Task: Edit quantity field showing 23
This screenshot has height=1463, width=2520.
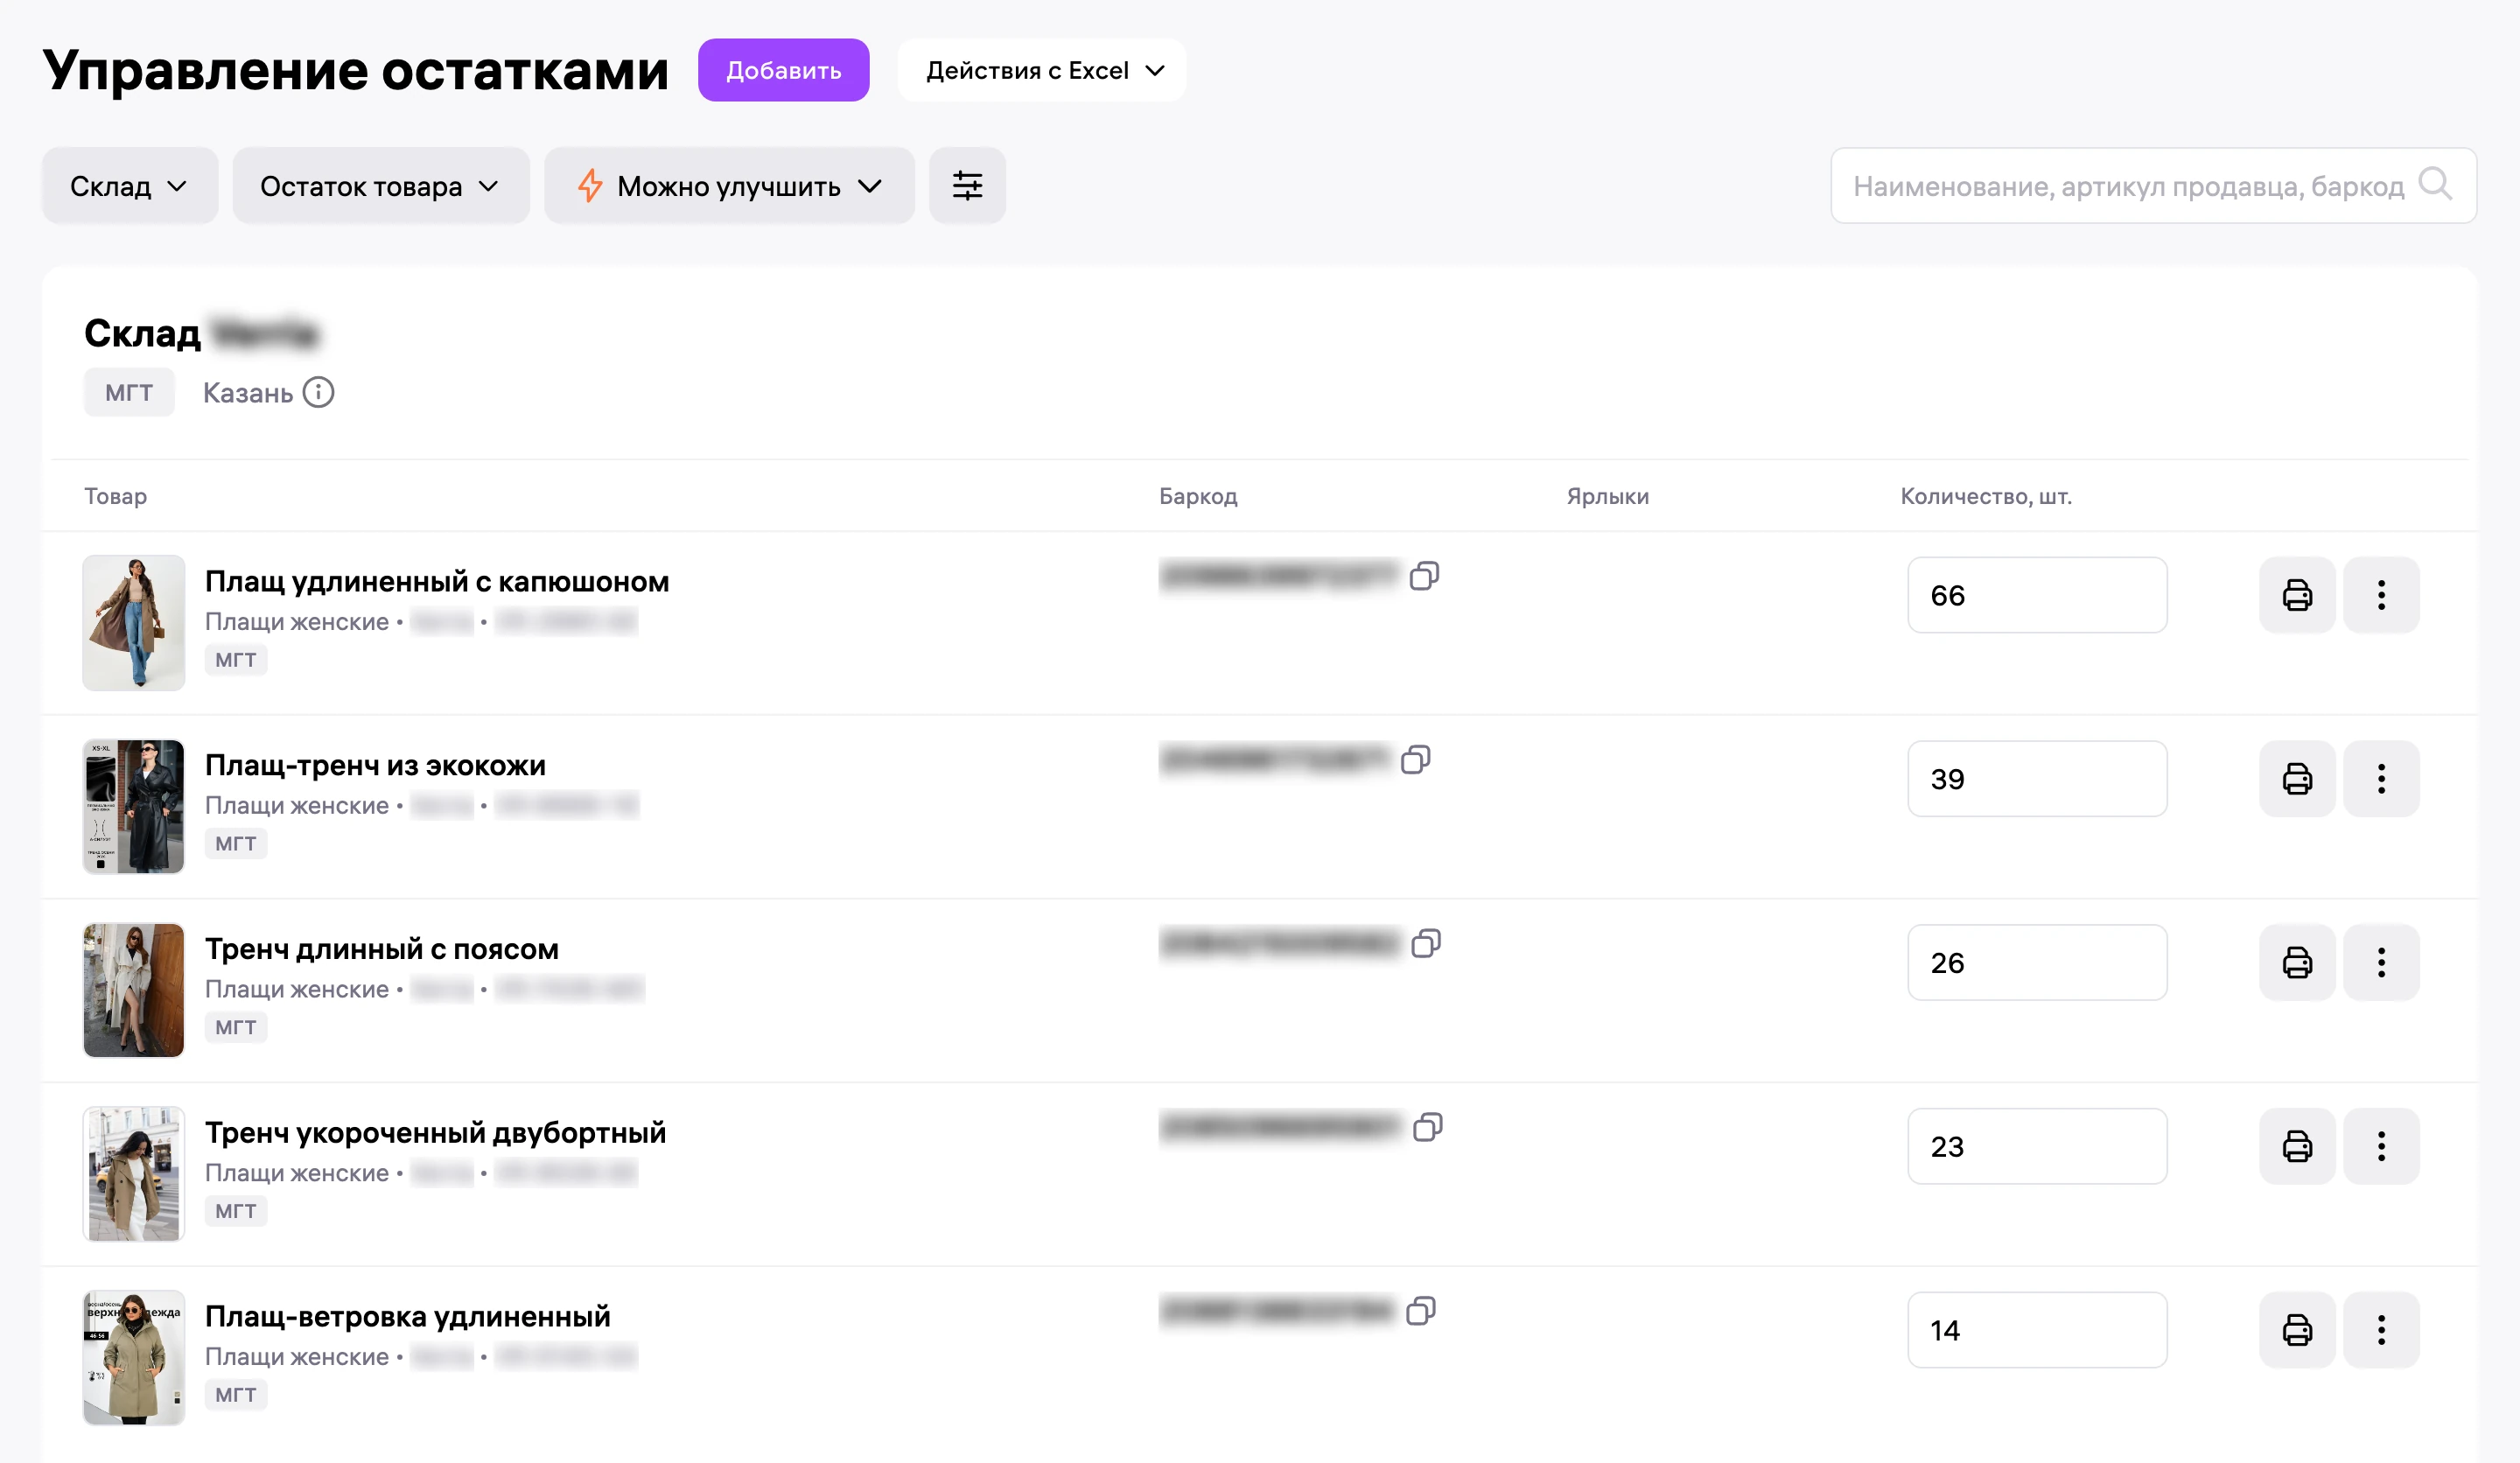Action: 2037,1146
